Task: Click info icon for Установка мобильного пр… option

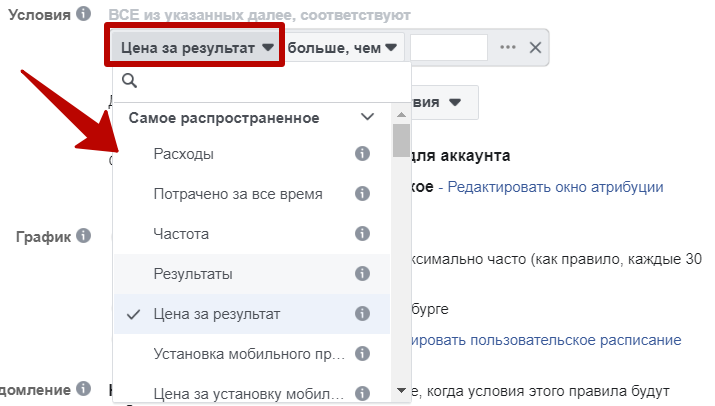Action: coord(363,354)
